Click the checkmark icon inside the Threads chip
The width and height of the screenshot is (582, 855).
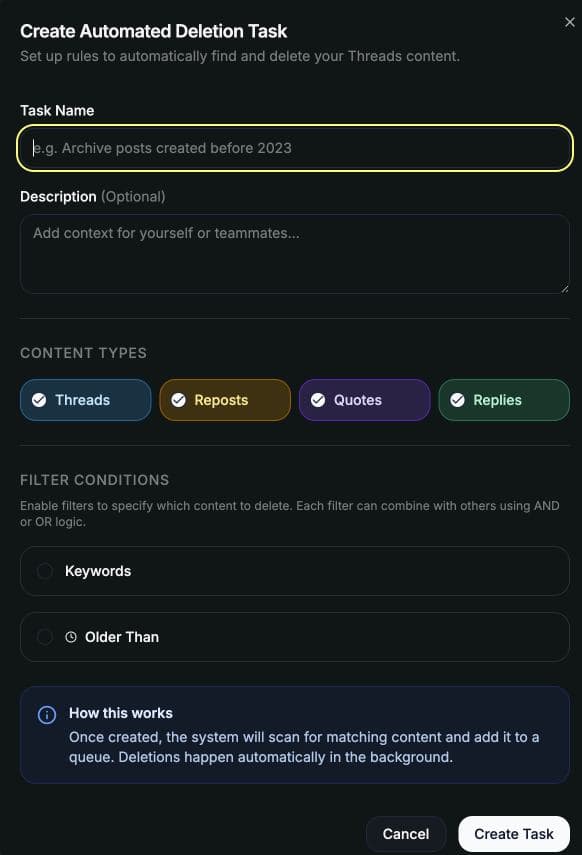pos(39,399)
